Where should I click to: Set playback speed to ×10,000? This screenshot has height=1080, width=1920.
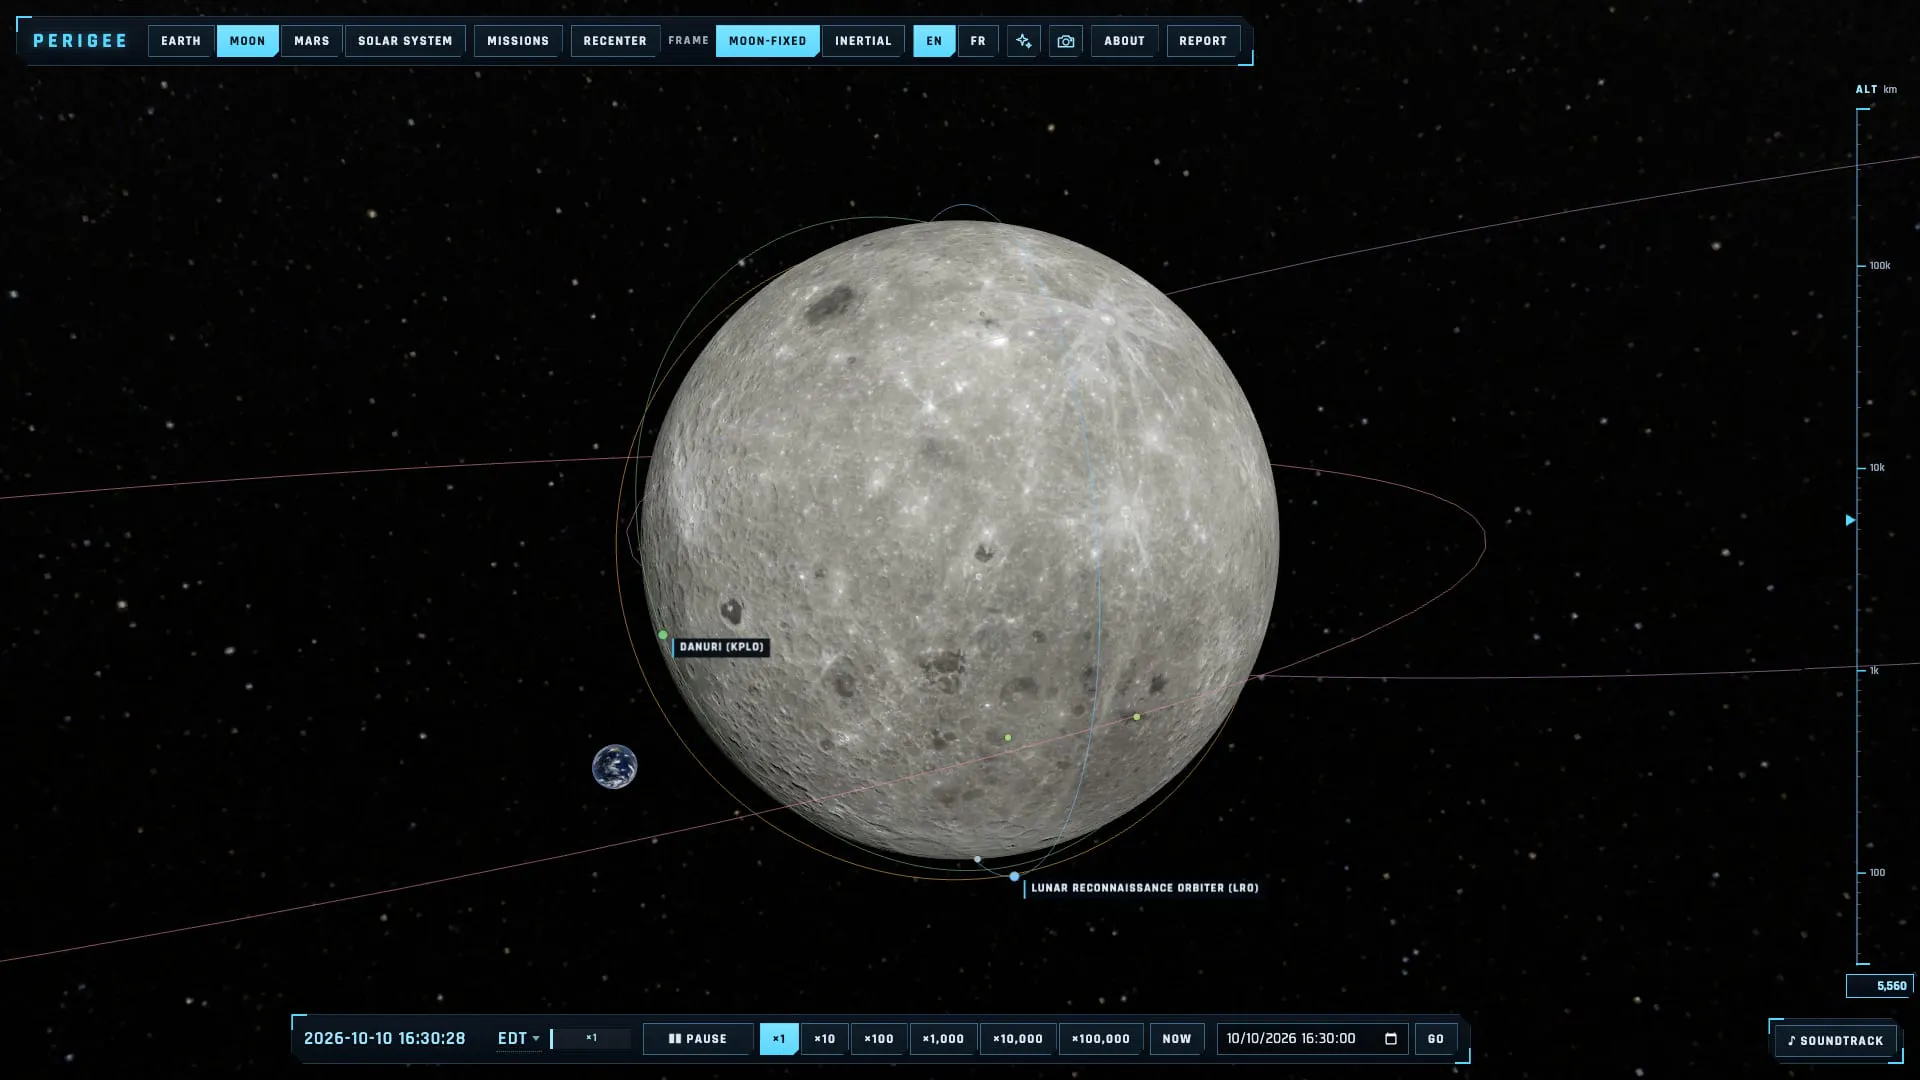coord(1018,1039)
